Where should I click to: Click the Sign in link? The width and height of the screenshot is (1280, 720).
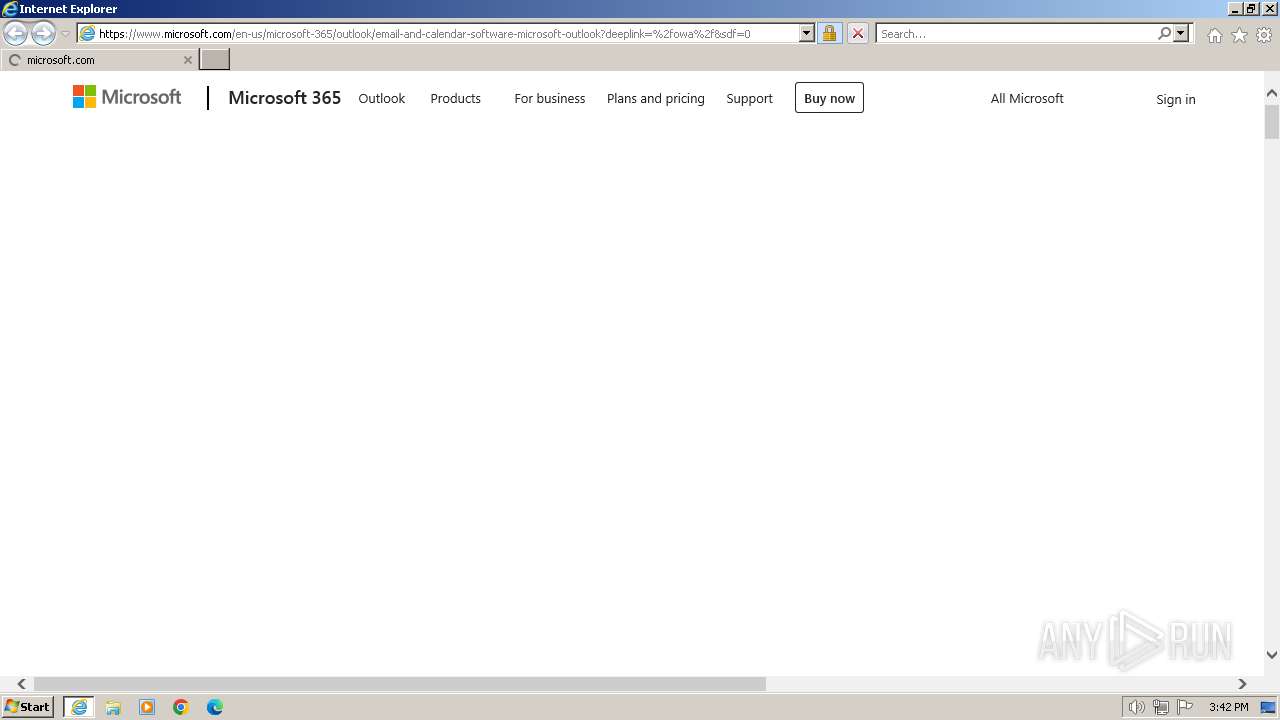pyautogui.click(x=1175, y=99)
